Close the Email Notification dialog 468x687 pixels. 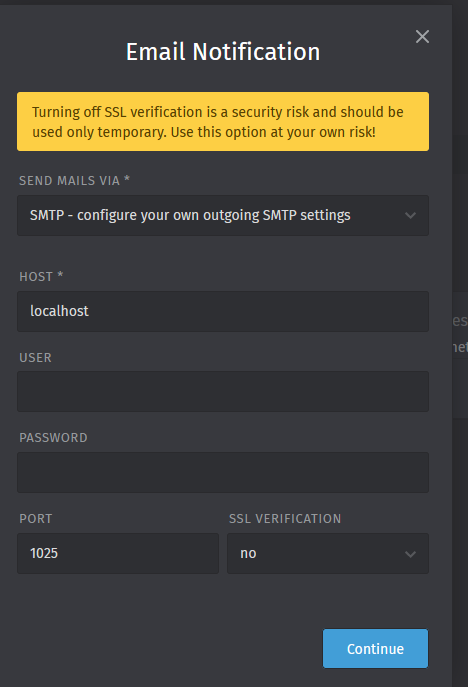pyautogui.click(x=422, y=36)
